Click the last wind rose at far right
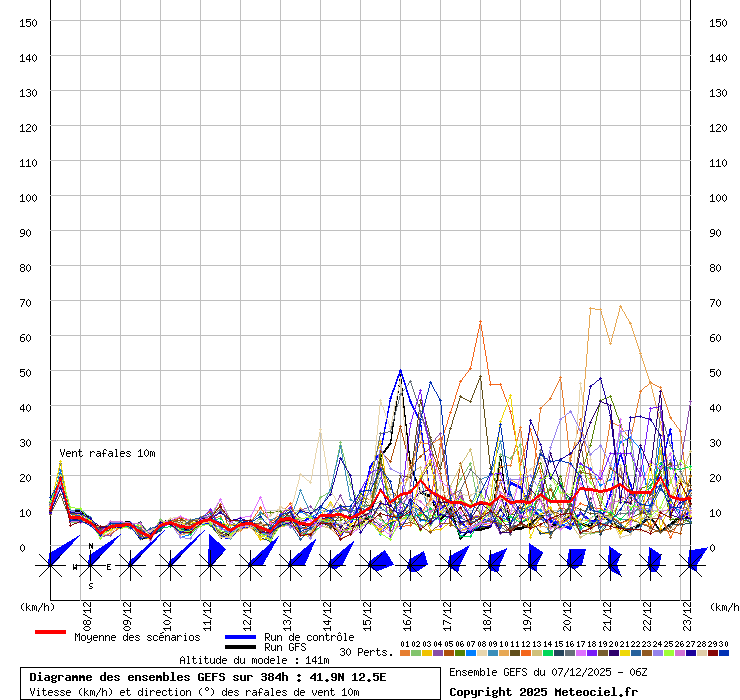This screenshot has height=700, width=740. [x=691, y=565]
